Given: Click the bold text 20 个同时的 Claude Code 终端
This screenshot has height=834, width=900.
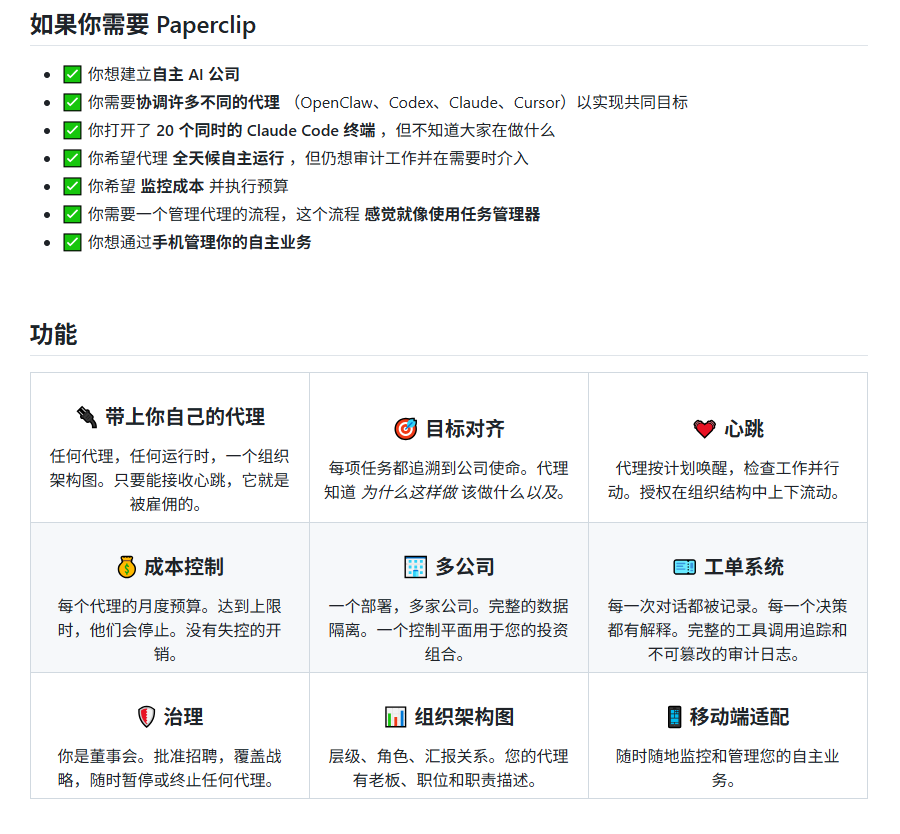Looking at the screenshot, I should (266, 131).
